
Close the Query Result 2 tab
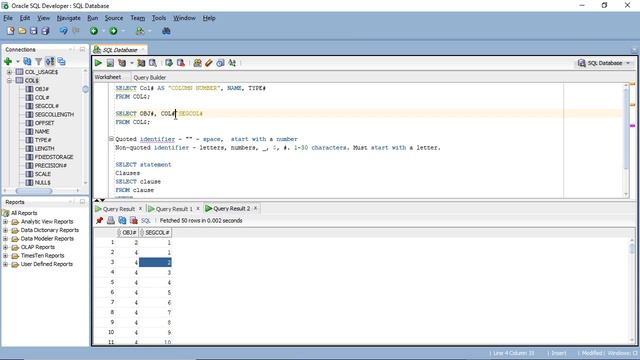point(256,209)
